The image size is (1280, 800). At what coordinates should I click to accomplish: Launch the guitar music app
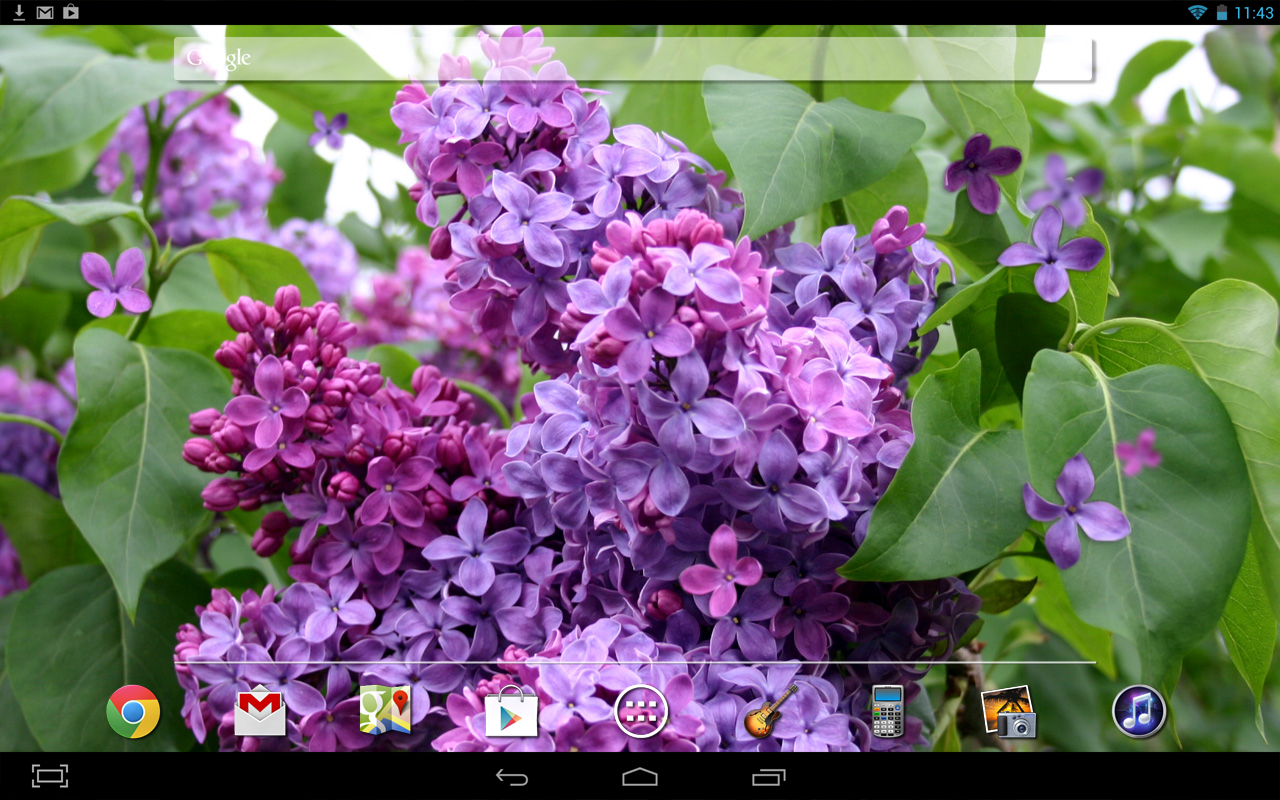[770, 712]
